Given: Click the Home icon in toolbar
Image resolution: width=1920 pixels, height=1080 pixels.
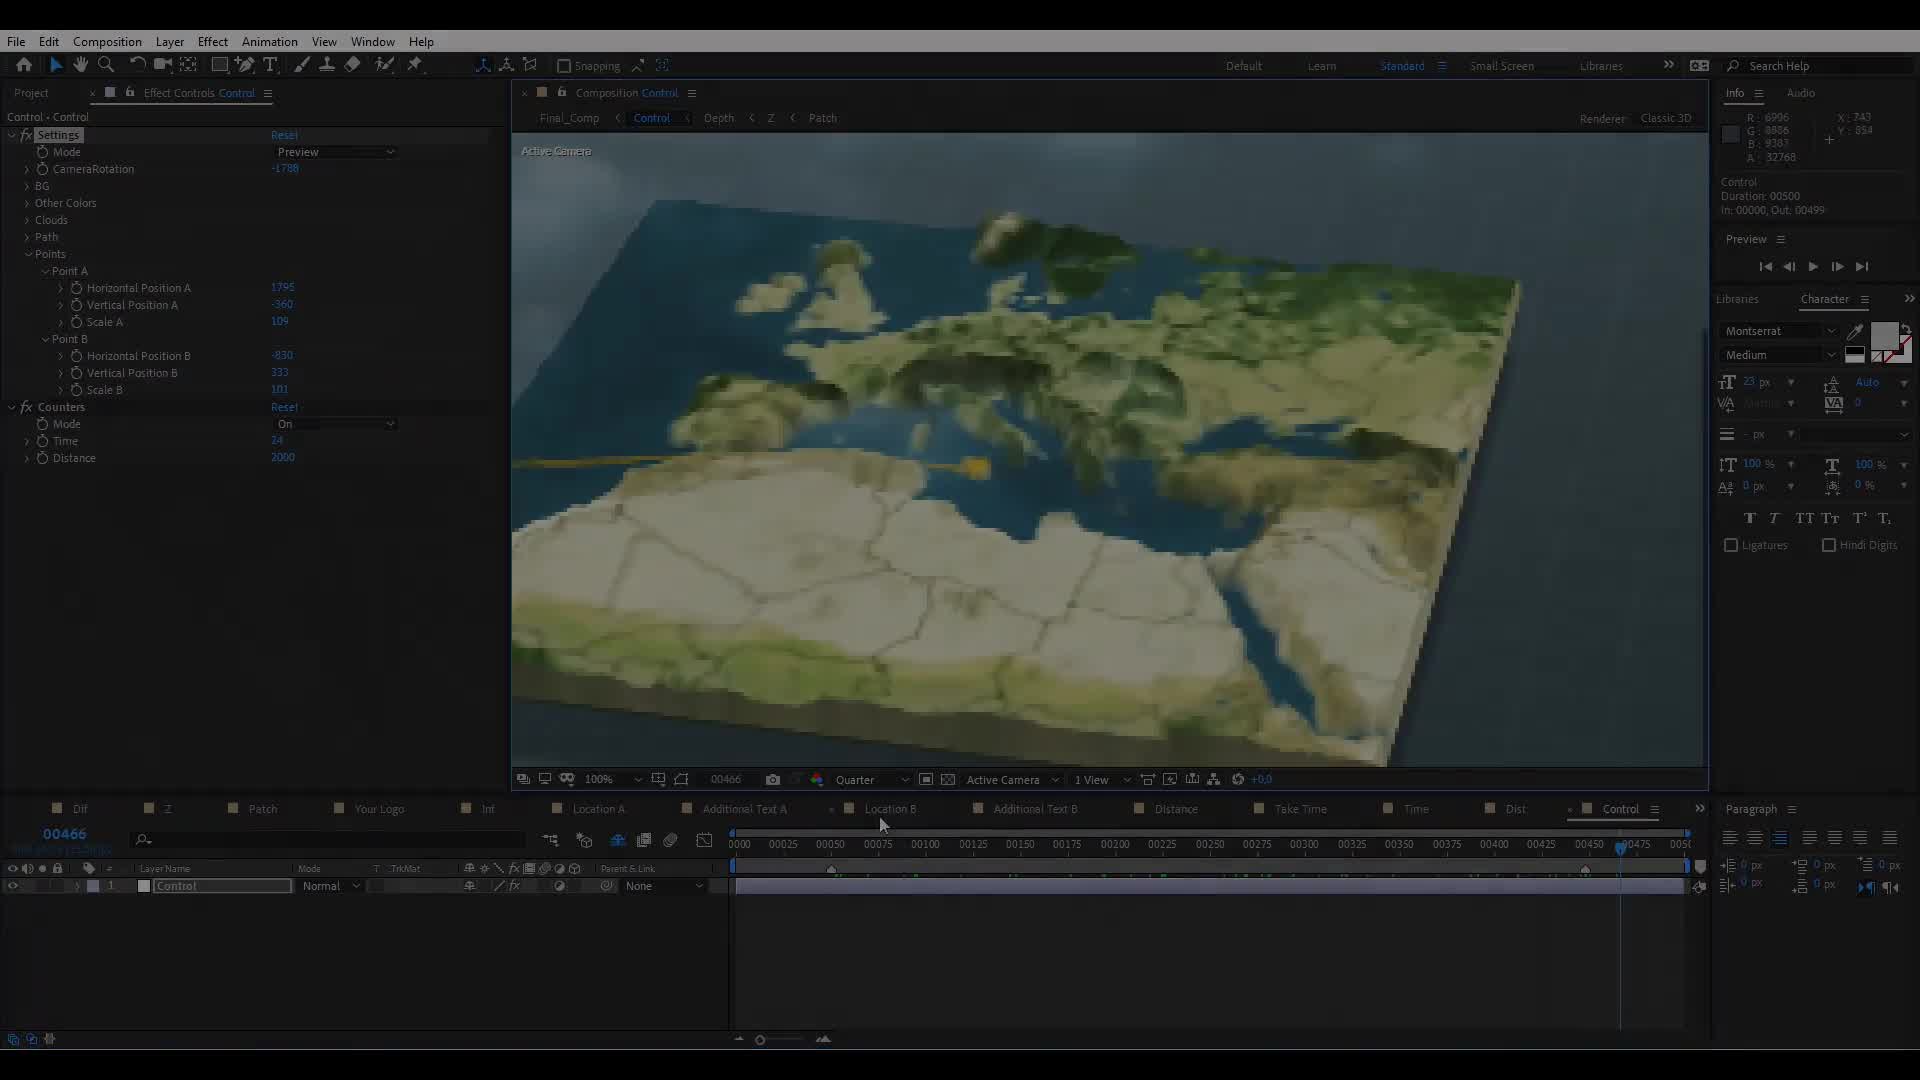Looking at the screenshot, I should (x=24, y=65).
